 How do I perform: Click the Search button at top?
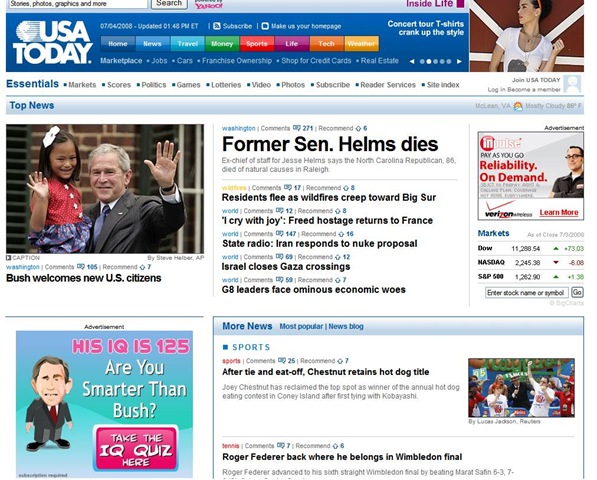pos(169,3)
